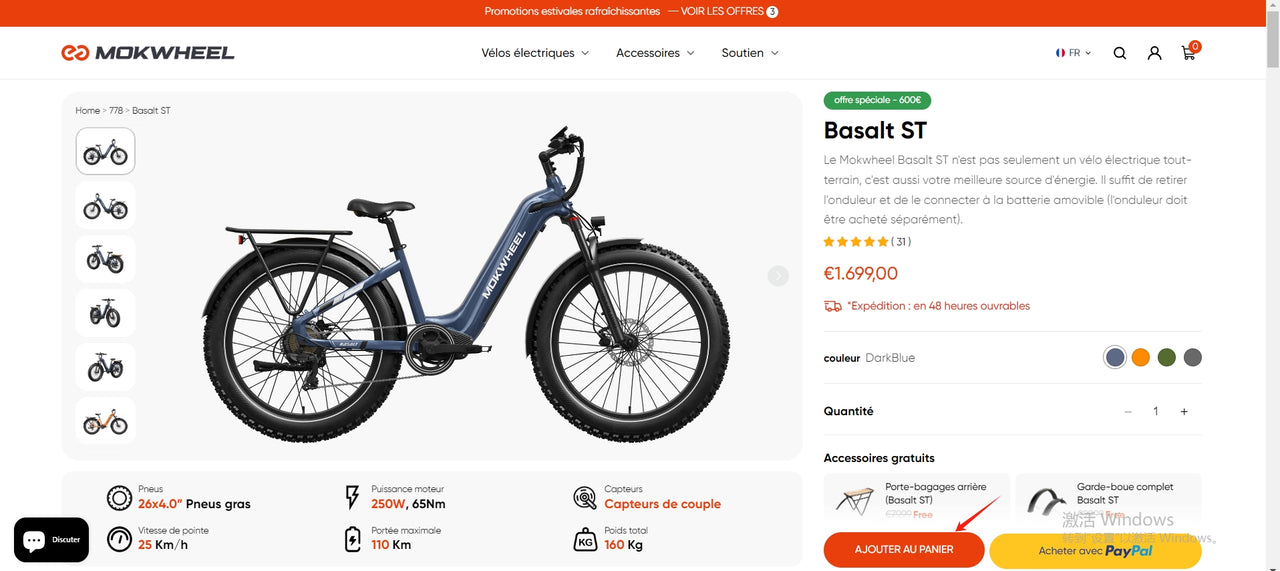Click the AJOUTER AU PANIER button

pos(904,550)
